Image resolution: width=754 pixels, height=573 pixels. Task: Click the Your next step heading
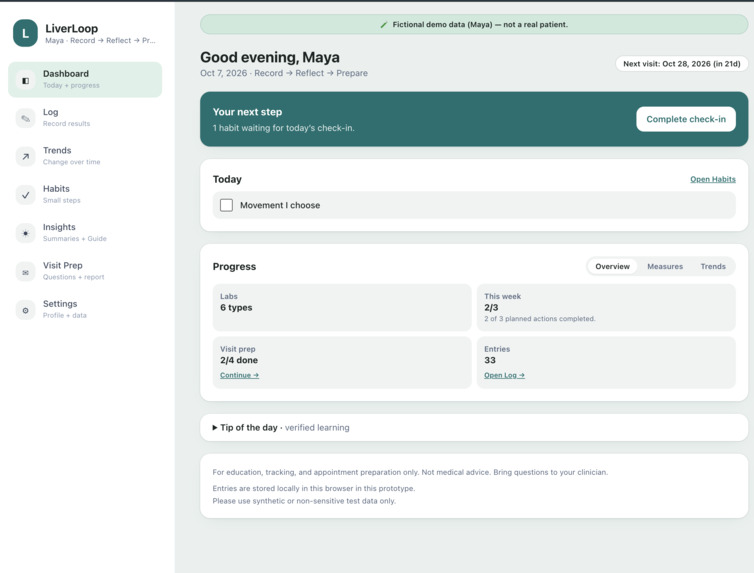tap(247, 112)
